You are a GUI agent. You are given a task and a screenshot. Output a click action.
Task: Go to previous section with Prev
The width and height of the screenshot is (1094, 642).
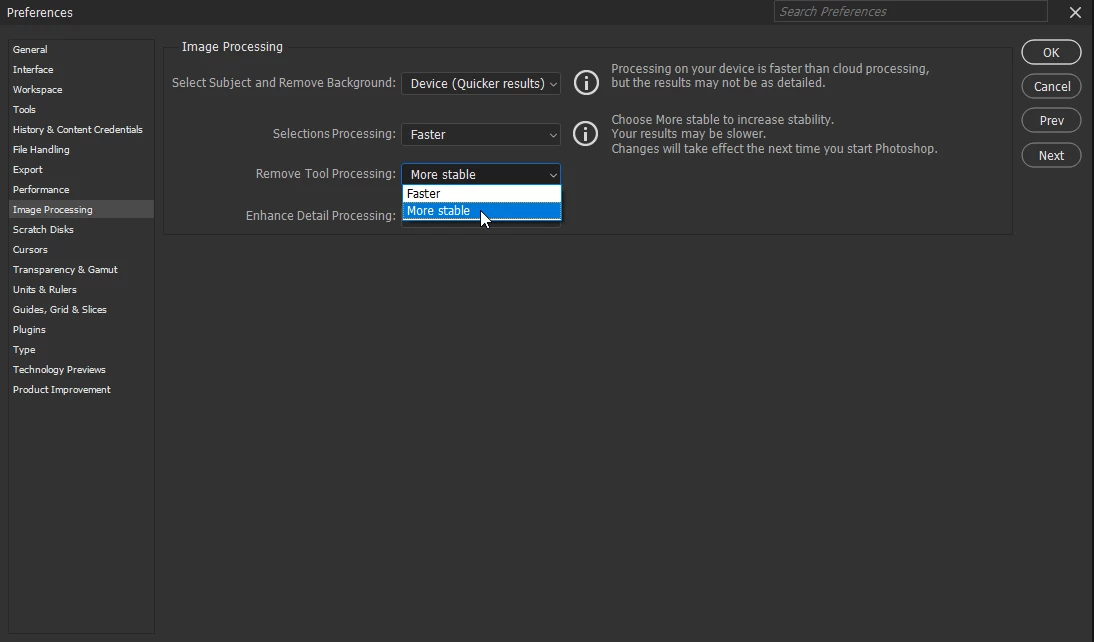click(x=1051, y=121)
